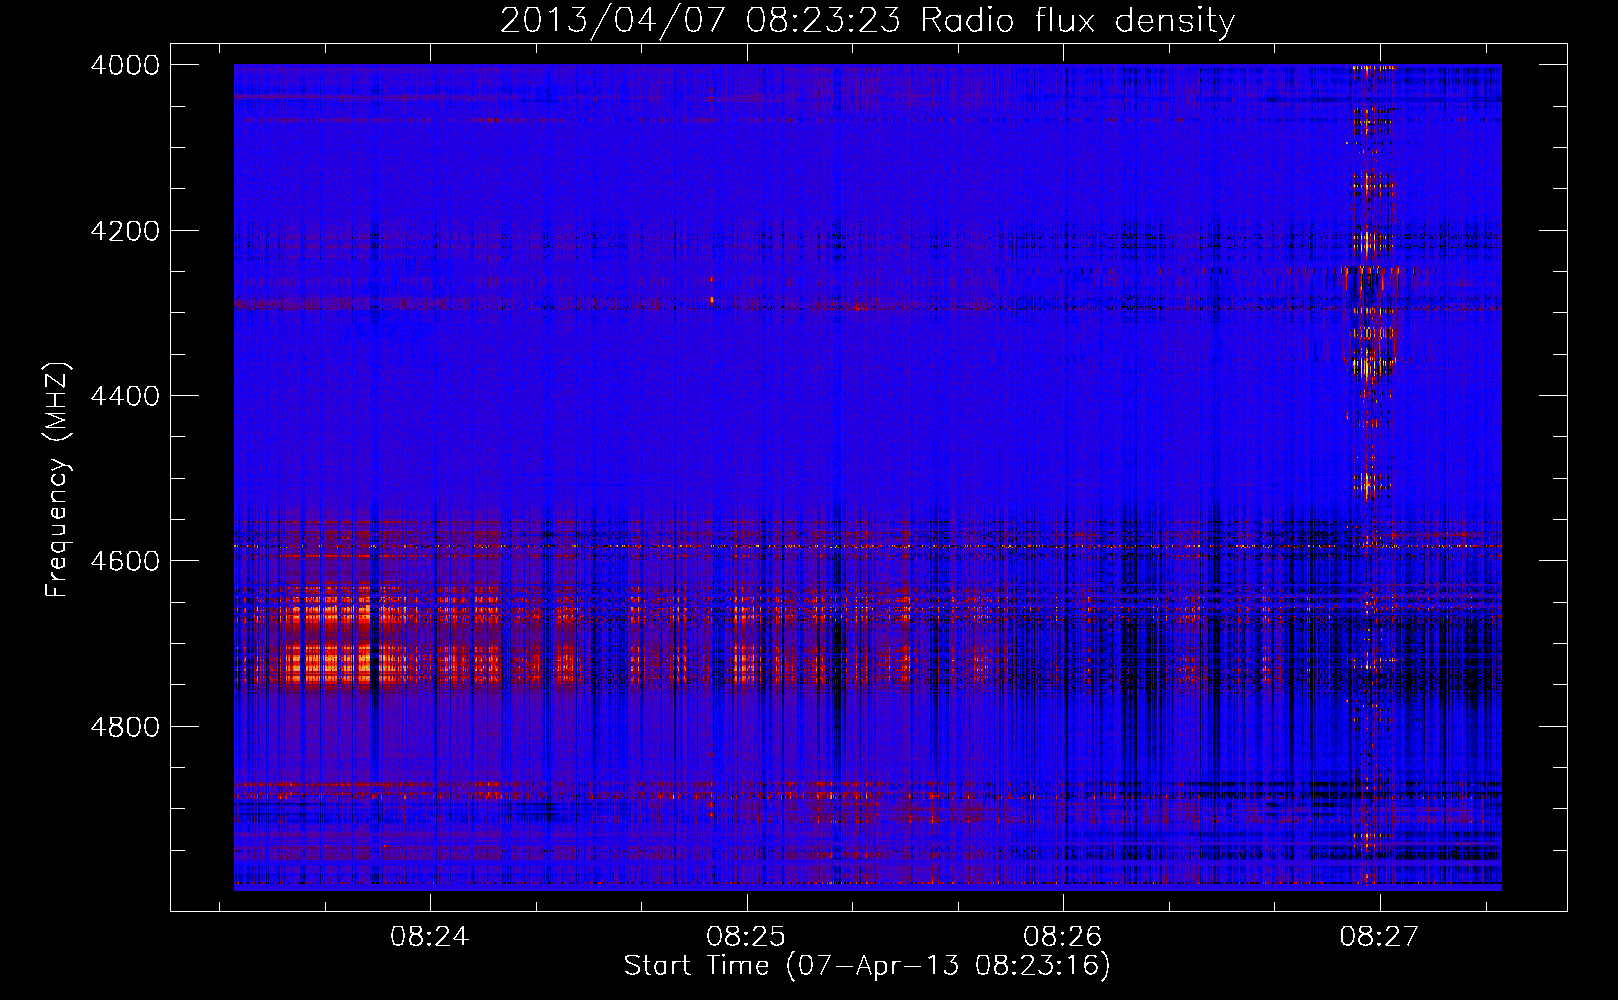Click the 08:25 time axis label
Viewport: 1618px width, 1000px height.
(746, 937)
